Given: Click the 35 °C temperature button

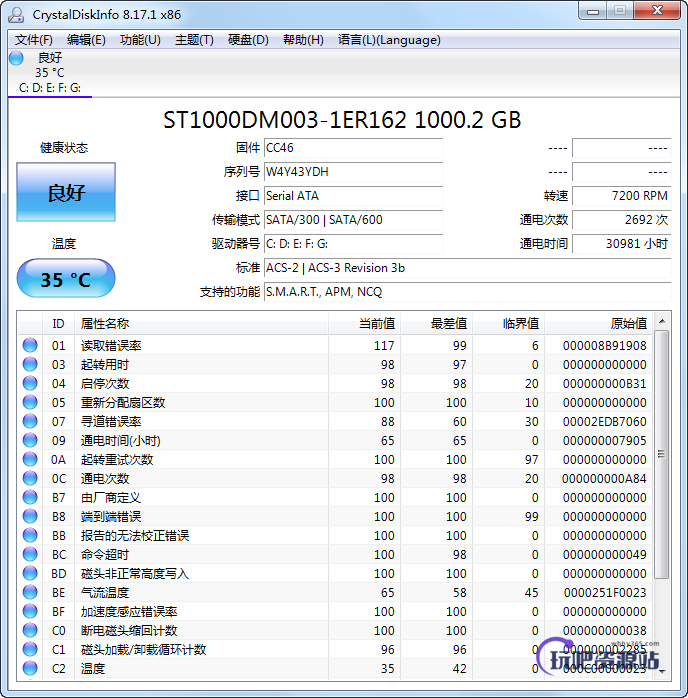Looking at the screenshot, I should 66,279.
